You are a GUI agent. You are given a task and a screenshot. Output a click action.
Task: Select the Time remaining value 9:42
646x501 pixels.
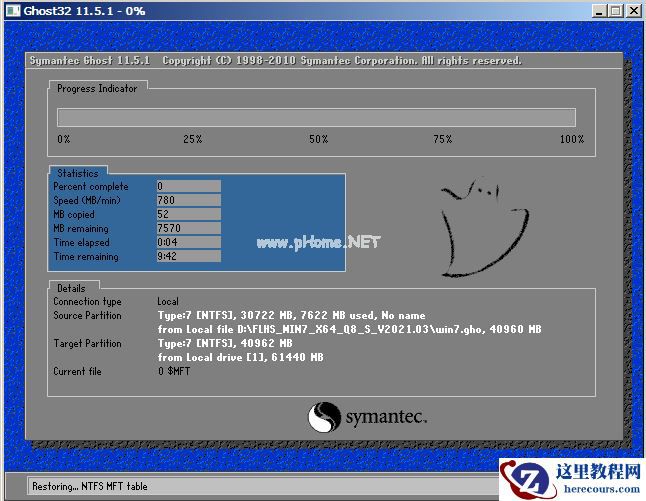(189, 256)
